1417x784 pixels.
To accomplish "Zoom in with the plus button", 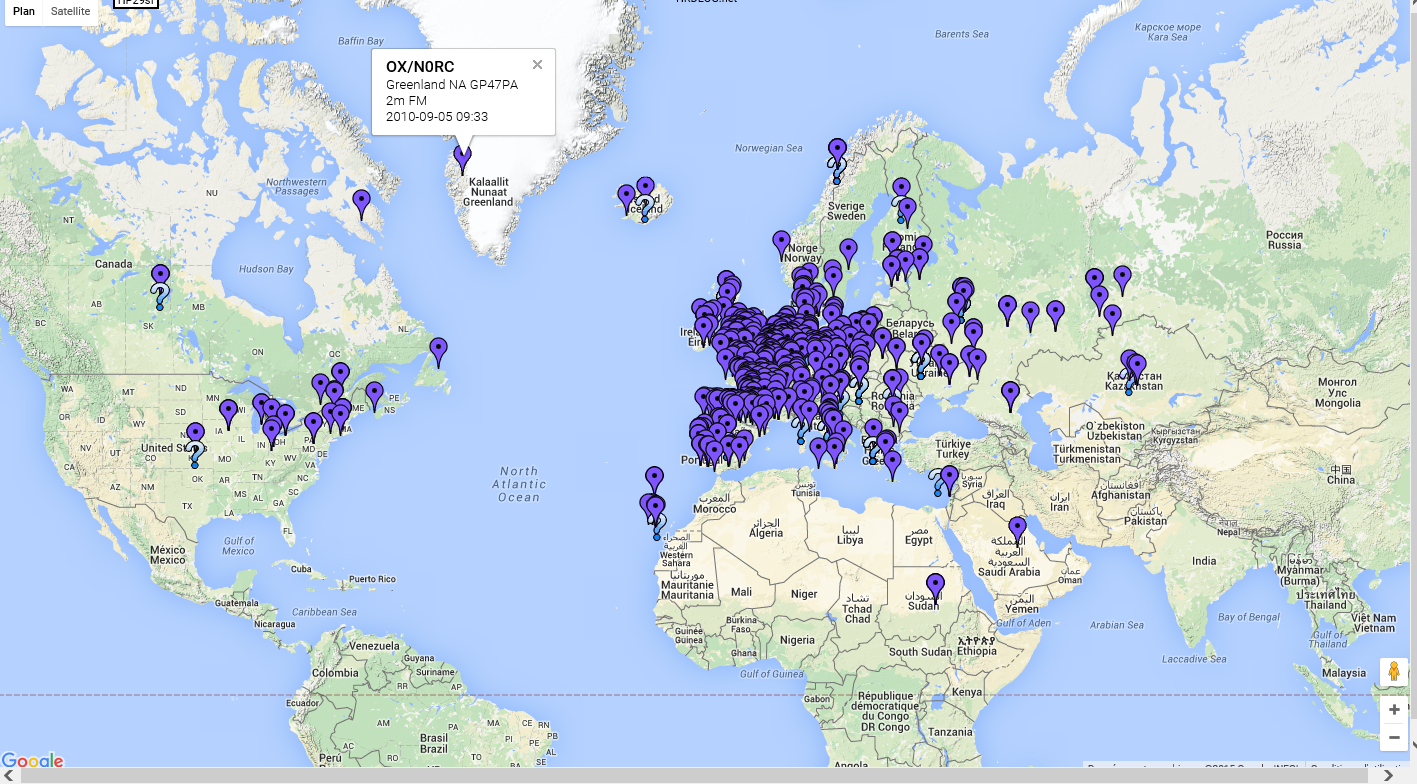I will (1394, 709).
